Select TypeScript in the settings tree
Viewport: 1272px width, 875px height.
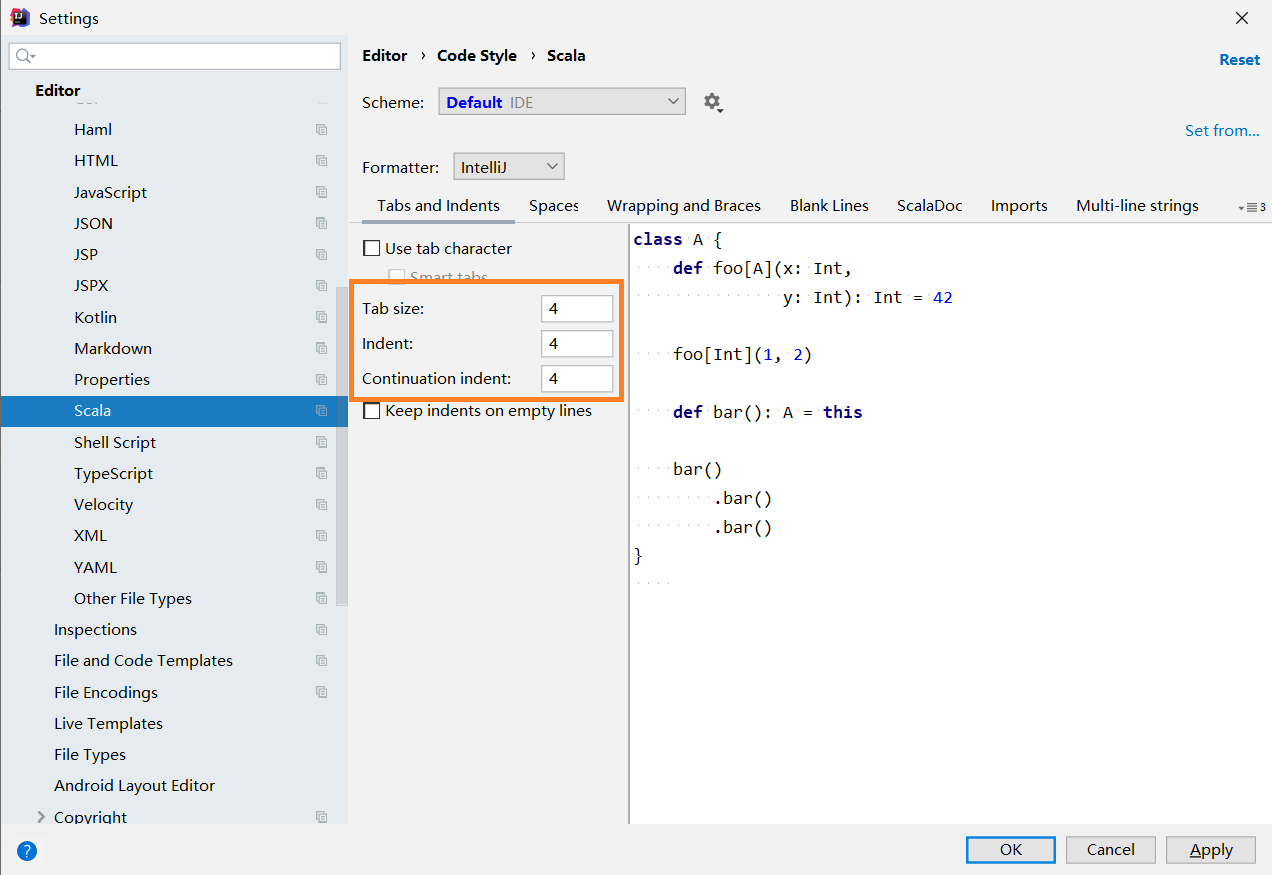pos(113,473)
